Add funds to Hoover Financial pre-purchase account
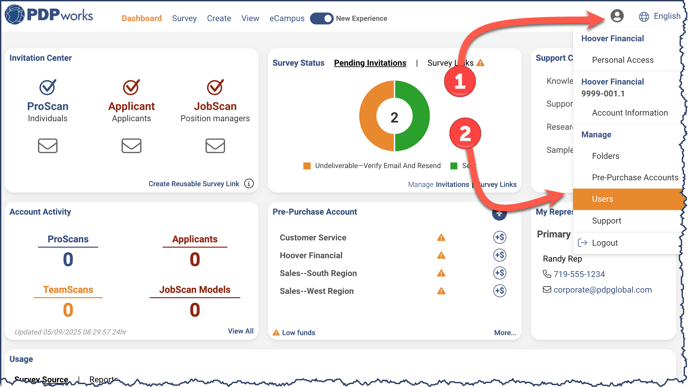Image resolution: width=688 pixels, height=387 pixels. coord(499,255)
